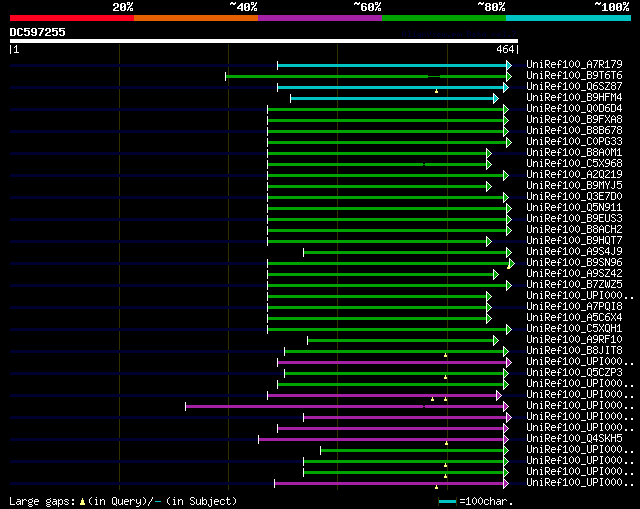Select the UniRef100_Q5CZP3 label
Viewport: 640px width, 509px height.
pyautogui.click(x=574, y=373)
